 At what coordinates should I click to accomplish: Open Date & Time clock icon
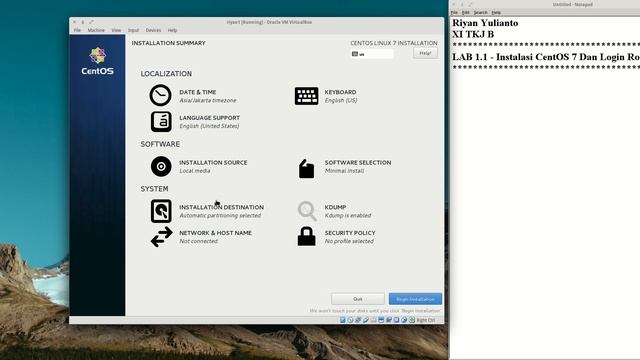tap(160, 95)
